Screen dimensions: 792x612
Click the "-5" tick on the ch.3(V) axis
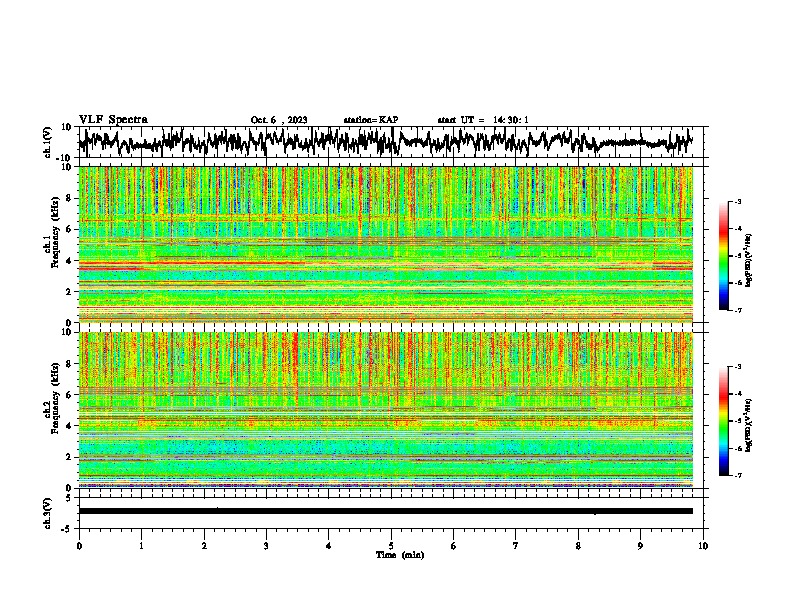67,529
